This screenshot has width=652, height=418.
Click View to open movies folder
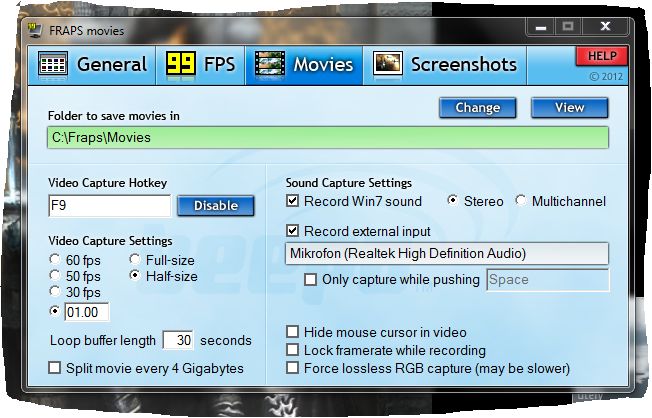coord(570,107)
